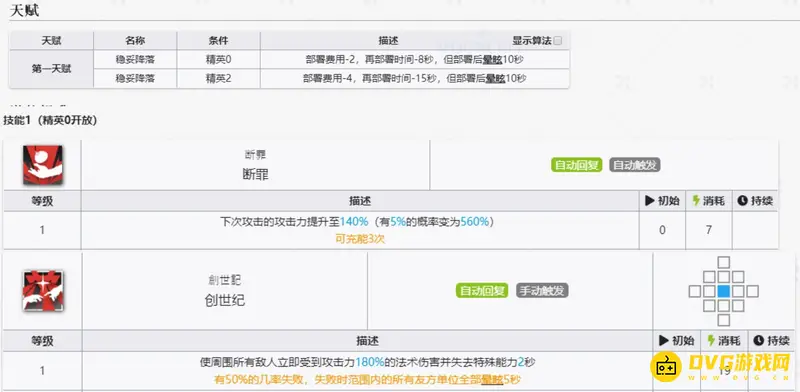Click the 140% value in 断罪 description
Viewport: 800px width, 392px height.
point(354,222)
